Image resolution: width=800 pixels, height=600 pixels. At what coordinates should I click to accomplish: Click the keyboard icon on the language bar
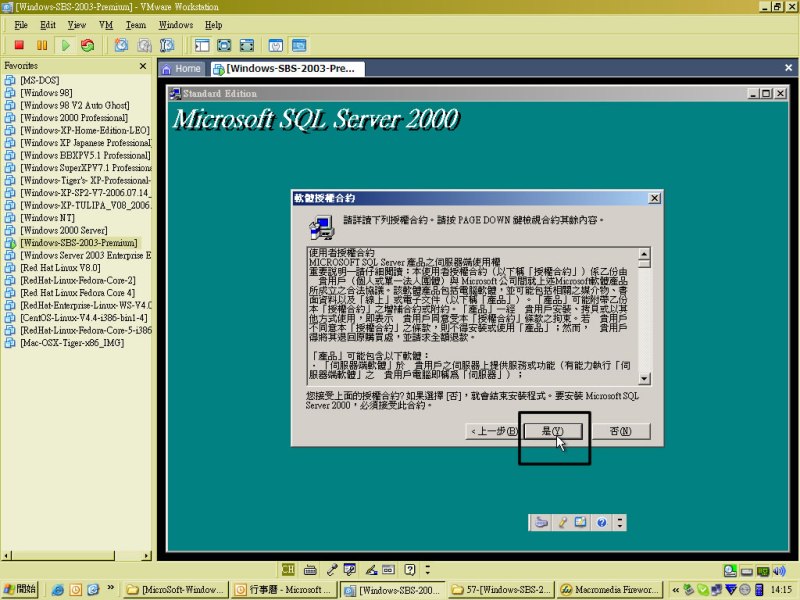click(310, 570)
